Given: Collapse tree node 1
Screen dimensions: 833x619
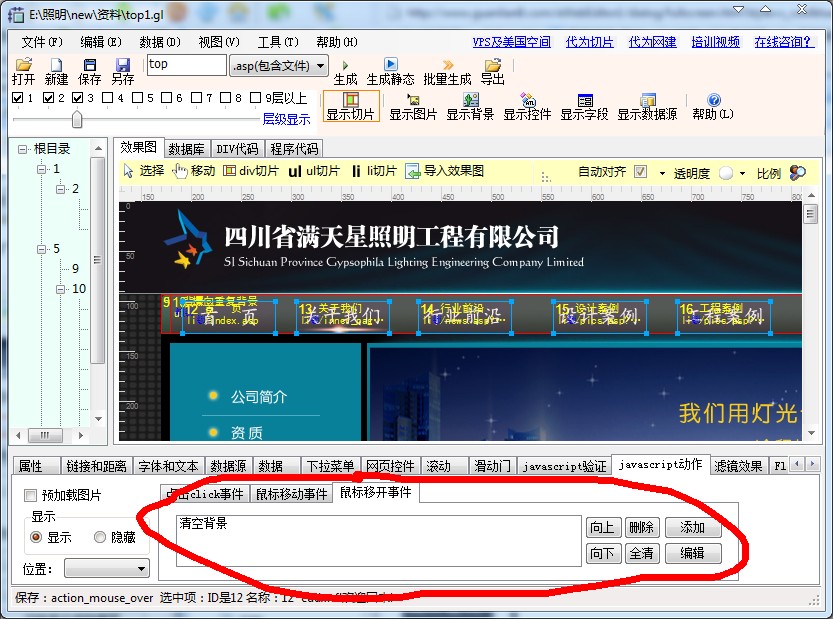Looking at the screenshot, I should 41,169.
